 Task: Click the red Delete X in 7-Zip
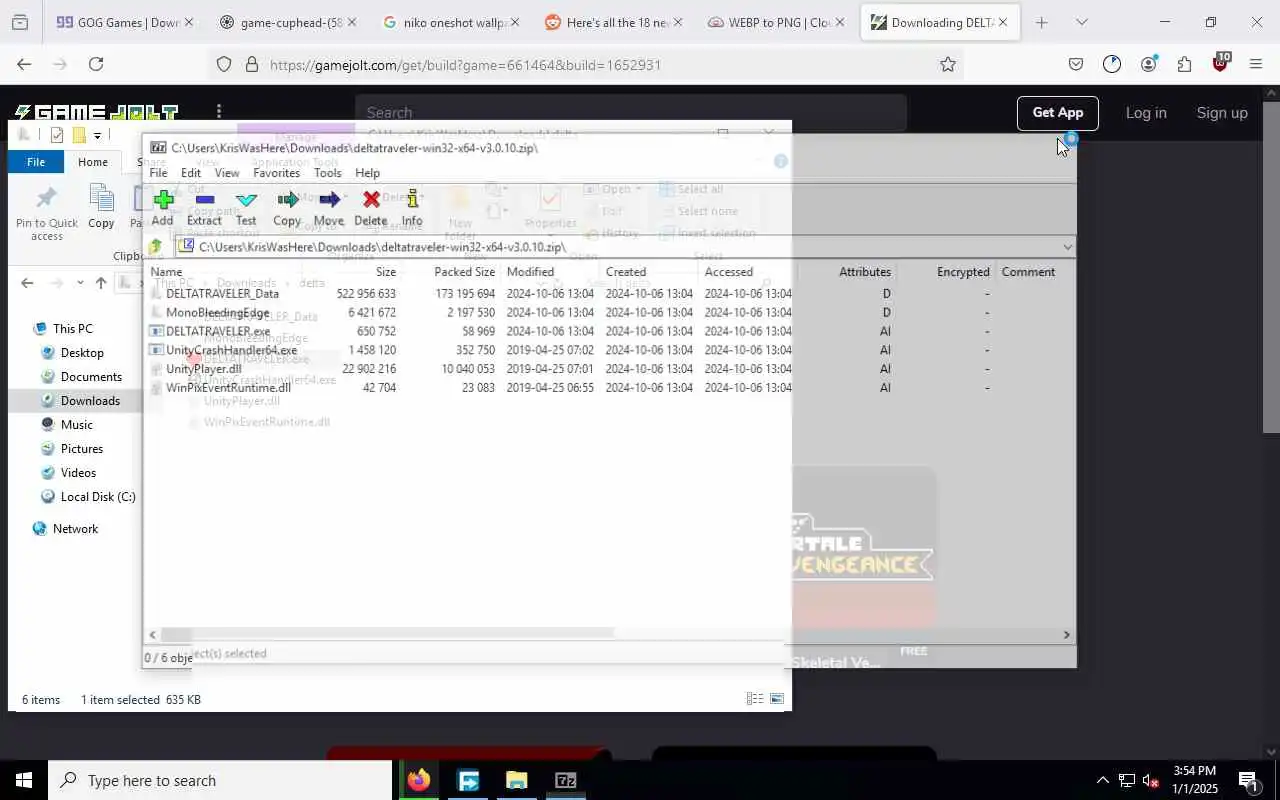[x=371, y=208]
